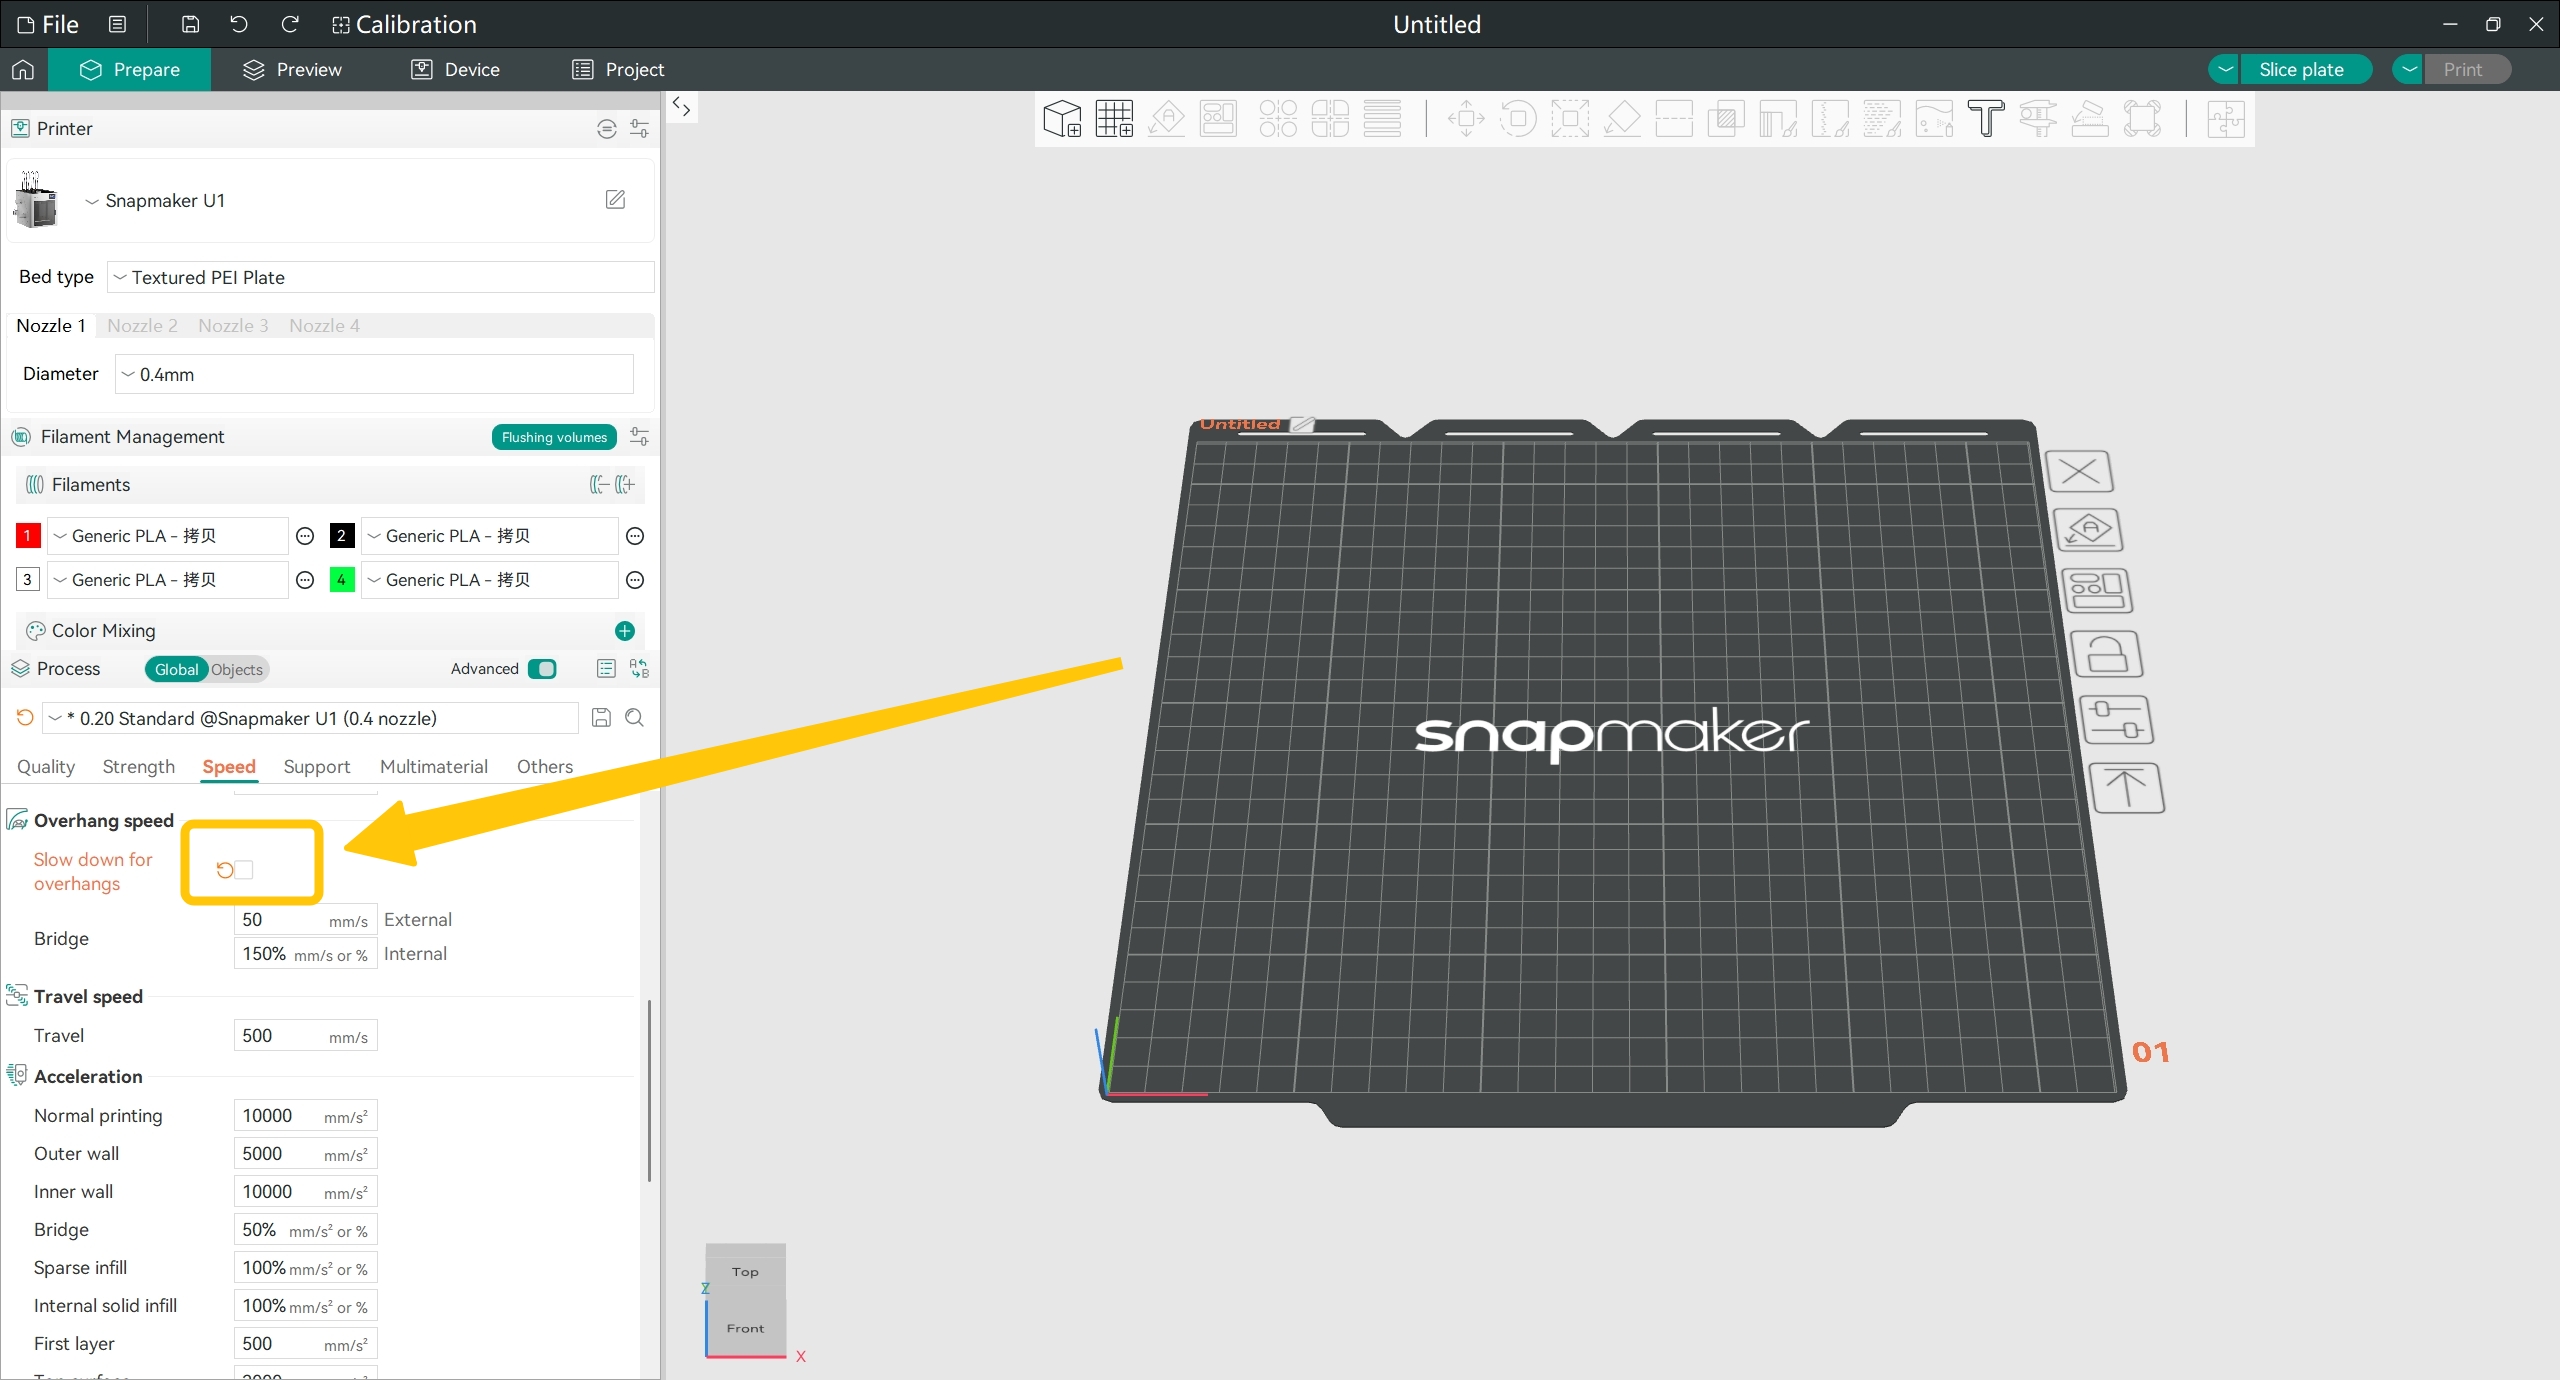Click the redo arrow in title bar
This screenshot has height=1380, width=2560.
(x=290, y=24)
